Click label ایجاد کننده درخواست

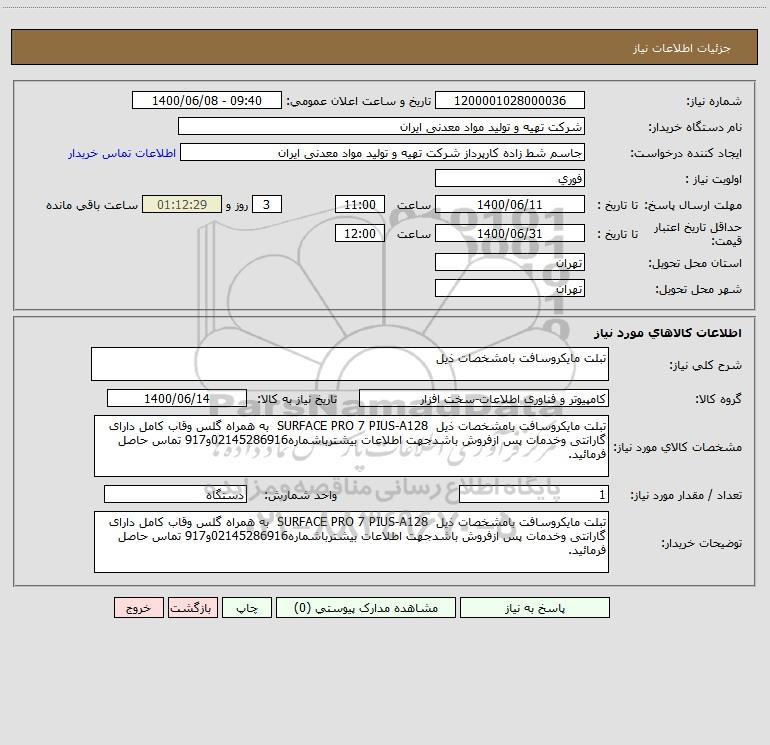[686, 153]
